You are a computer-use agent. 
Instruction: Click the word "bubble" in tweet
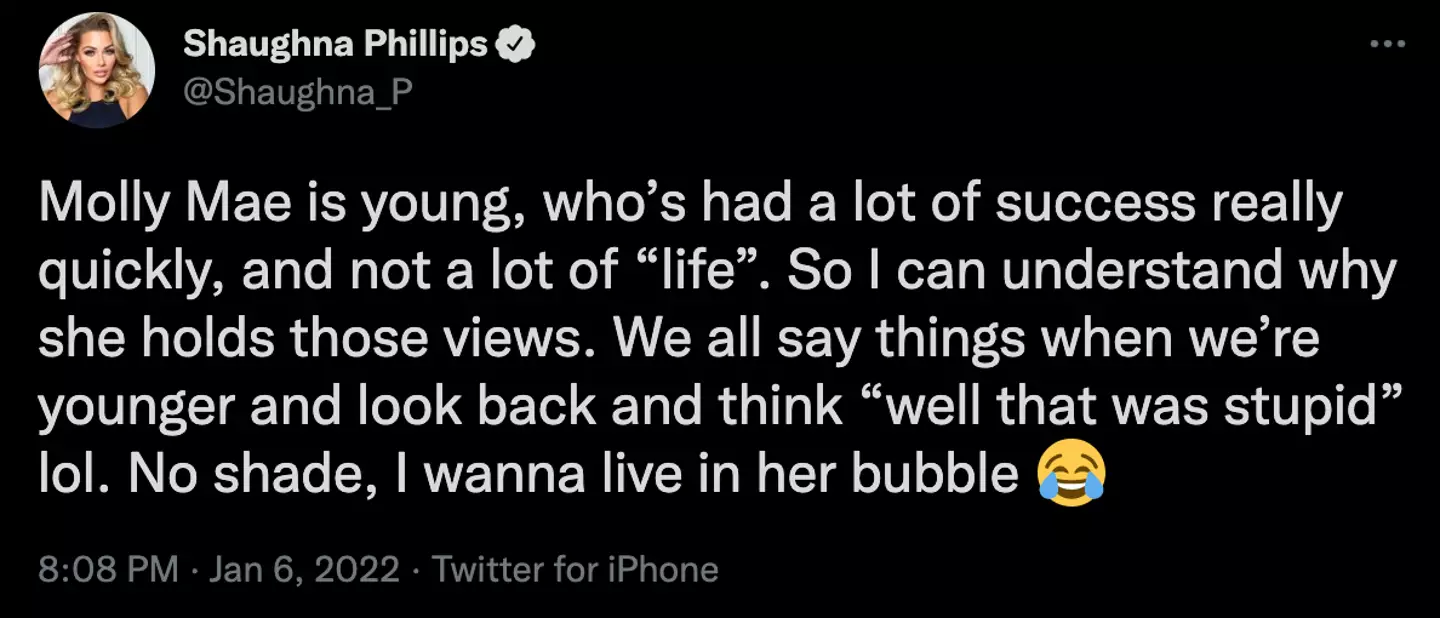tap(935, 475)
